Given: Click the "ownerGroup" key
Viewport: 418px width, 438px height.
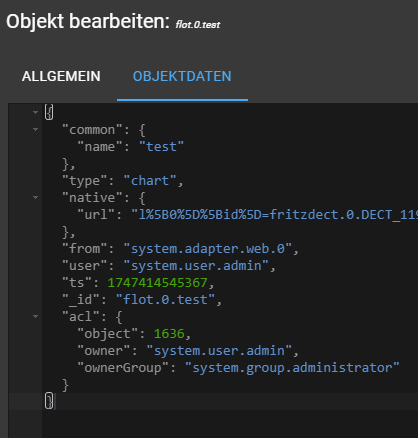Looking at the screenshot, I should point(123,368).
